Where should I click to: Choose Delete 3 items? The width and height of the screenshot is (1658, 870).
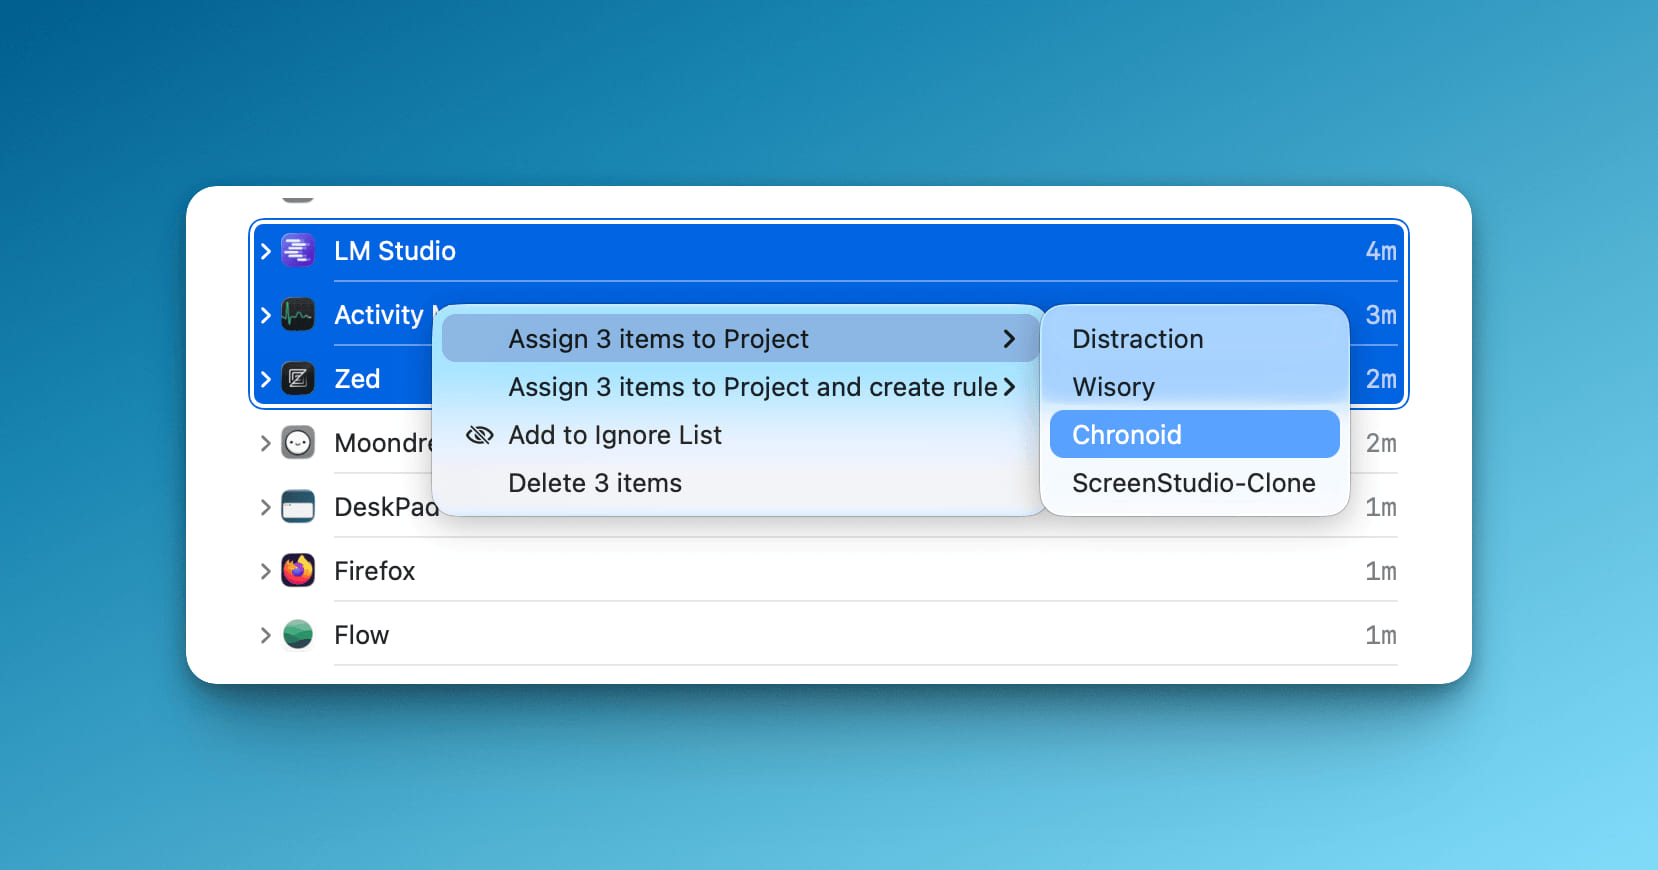595,483
